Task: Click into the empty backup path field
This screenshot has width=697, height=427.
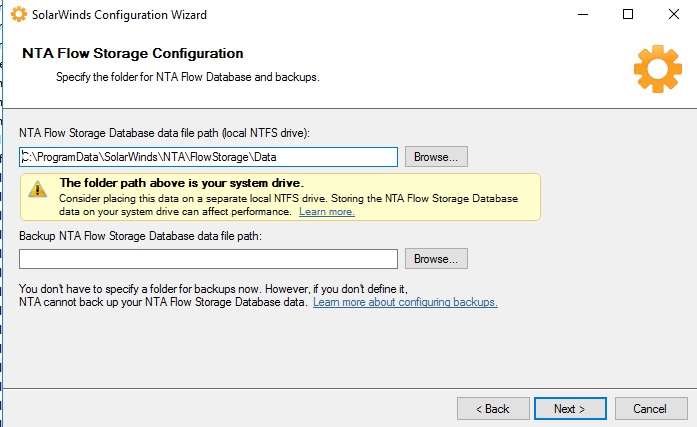Action: [x=208, y=259]
